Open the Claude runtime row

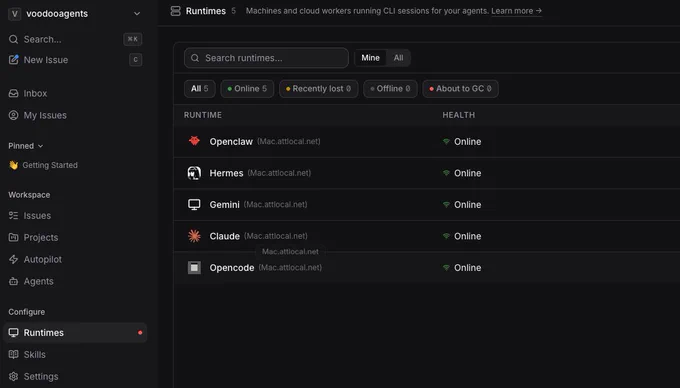pos(427,236)
